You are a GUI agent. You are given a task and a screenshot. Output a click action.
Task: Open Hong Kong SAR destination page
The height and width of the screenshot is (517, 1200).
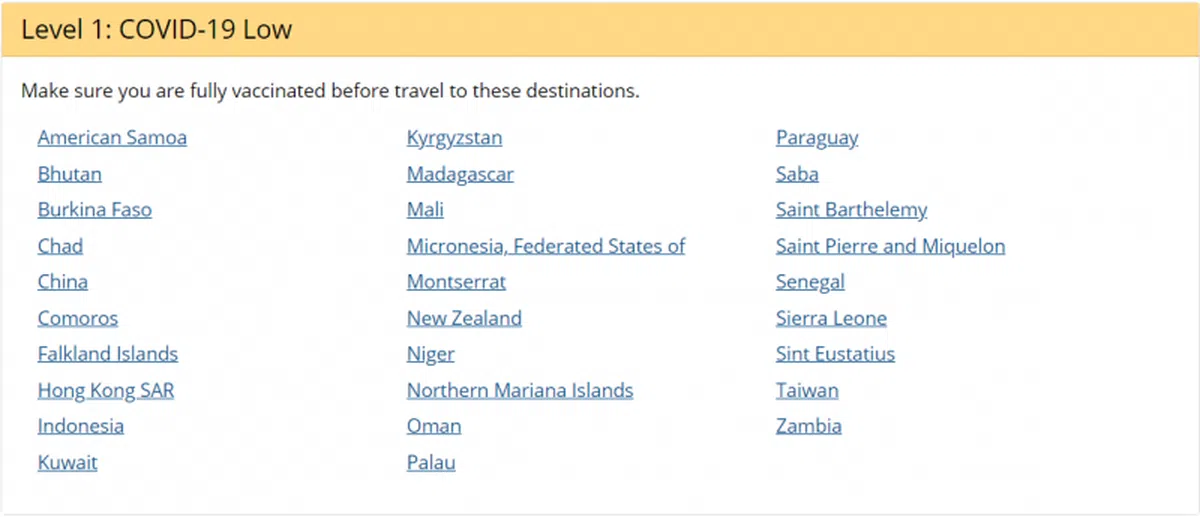(x=106, y=390)
